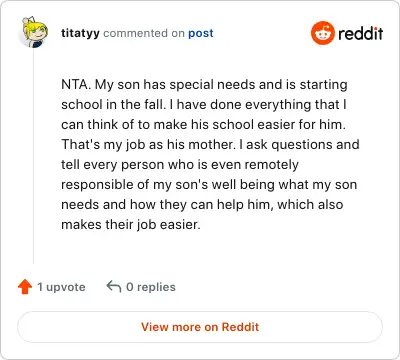Click the final line "makes their job easier."

pos(131,225)
